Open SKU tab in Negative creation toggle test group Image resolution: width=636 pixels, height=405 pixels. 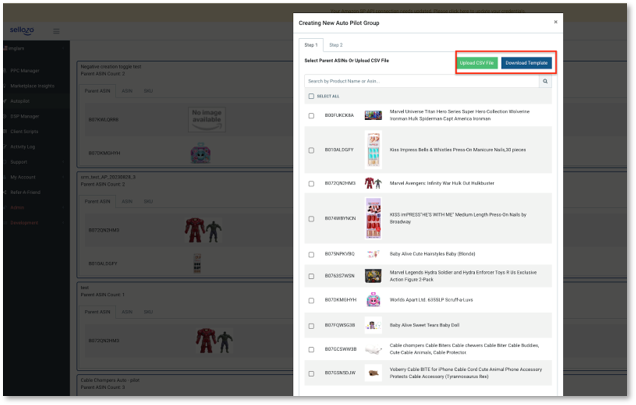(148, 91)
